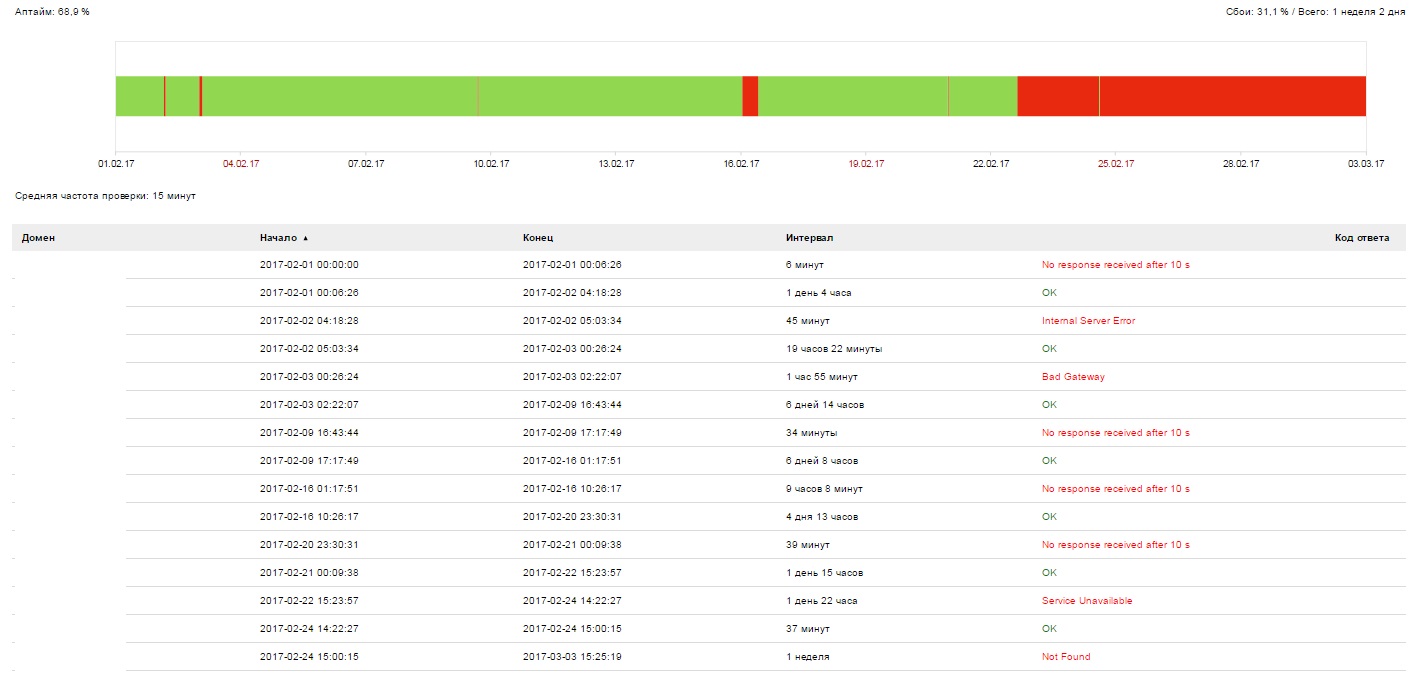Click start time 2017-02-01 00:00:00
1417x681 pixels.
coord(309,265)
